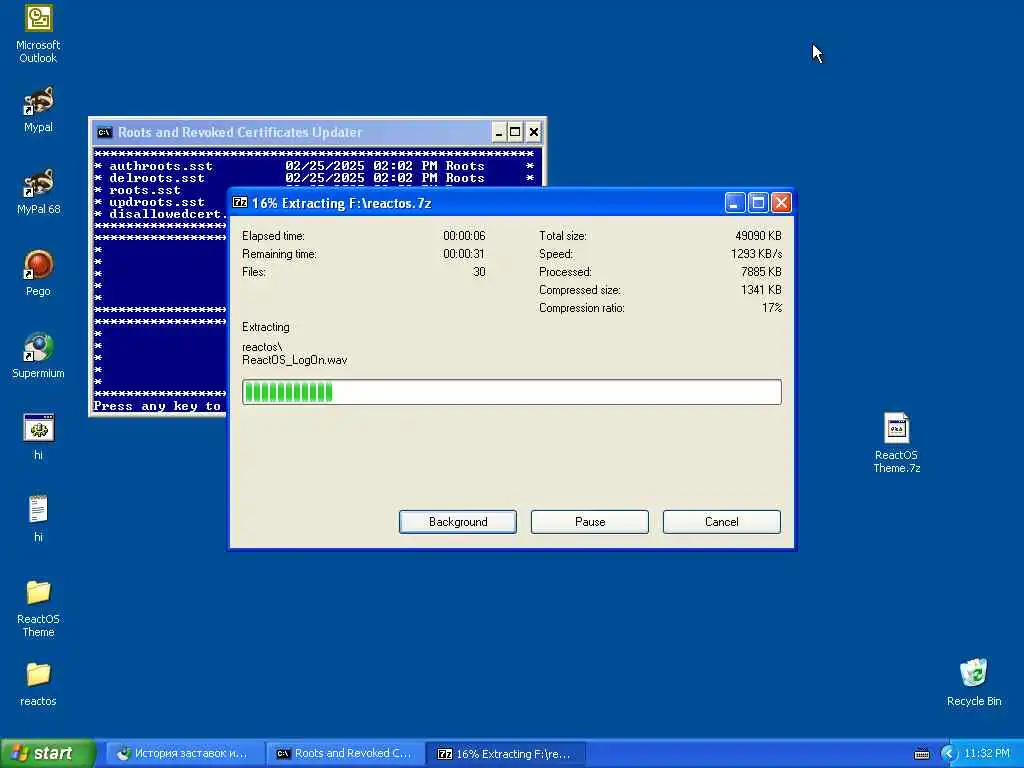Screen dimensions: 1024x768
Task: Switch to Roots and Revoked C... taskbar item
Action: coord(345,754)
